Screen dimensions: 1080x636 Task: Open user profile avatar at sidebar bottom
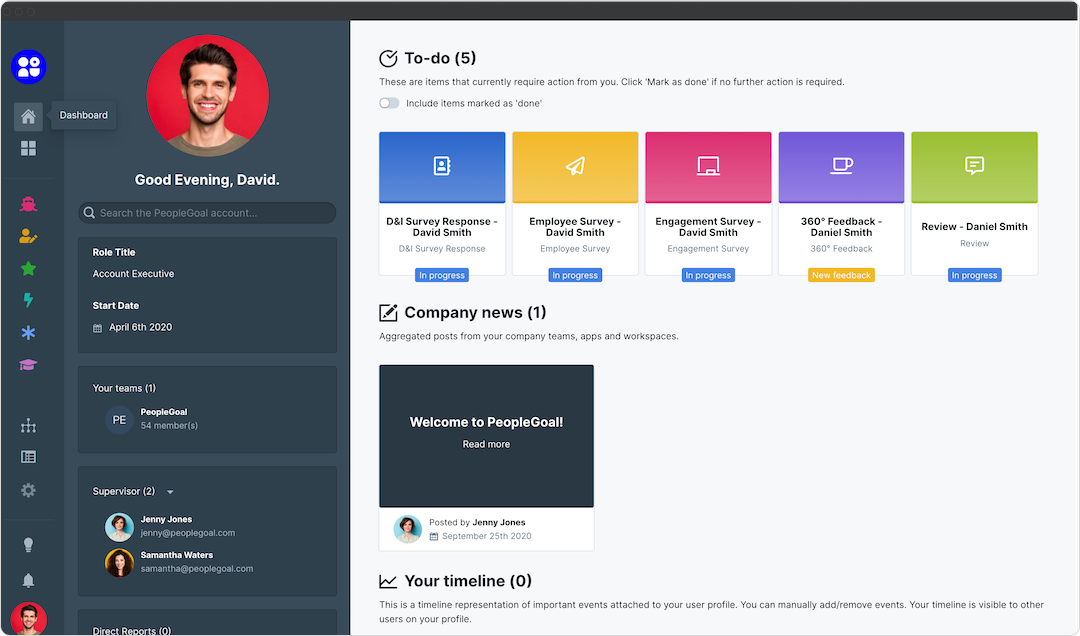click(28, 619)
